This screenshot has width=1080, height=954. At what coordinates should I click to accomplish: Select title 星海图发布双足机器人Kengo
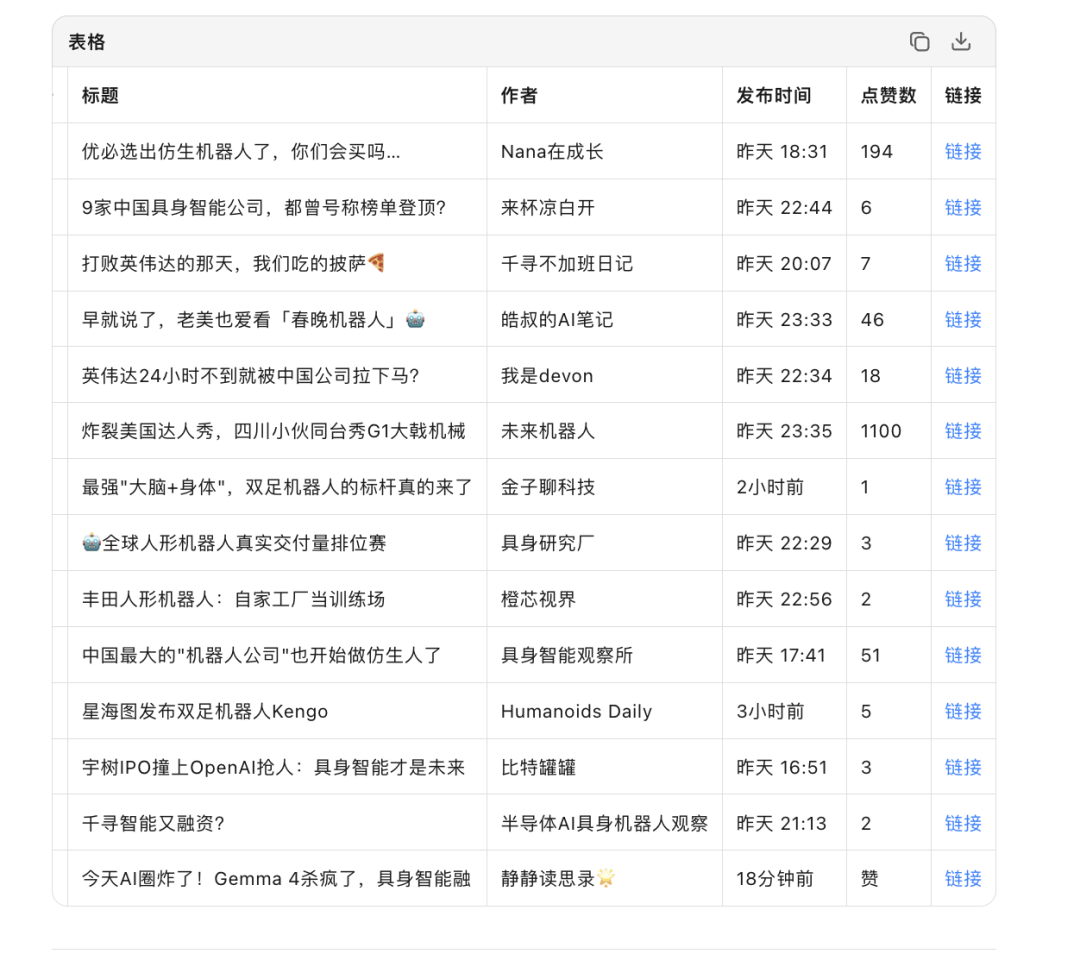205,711
